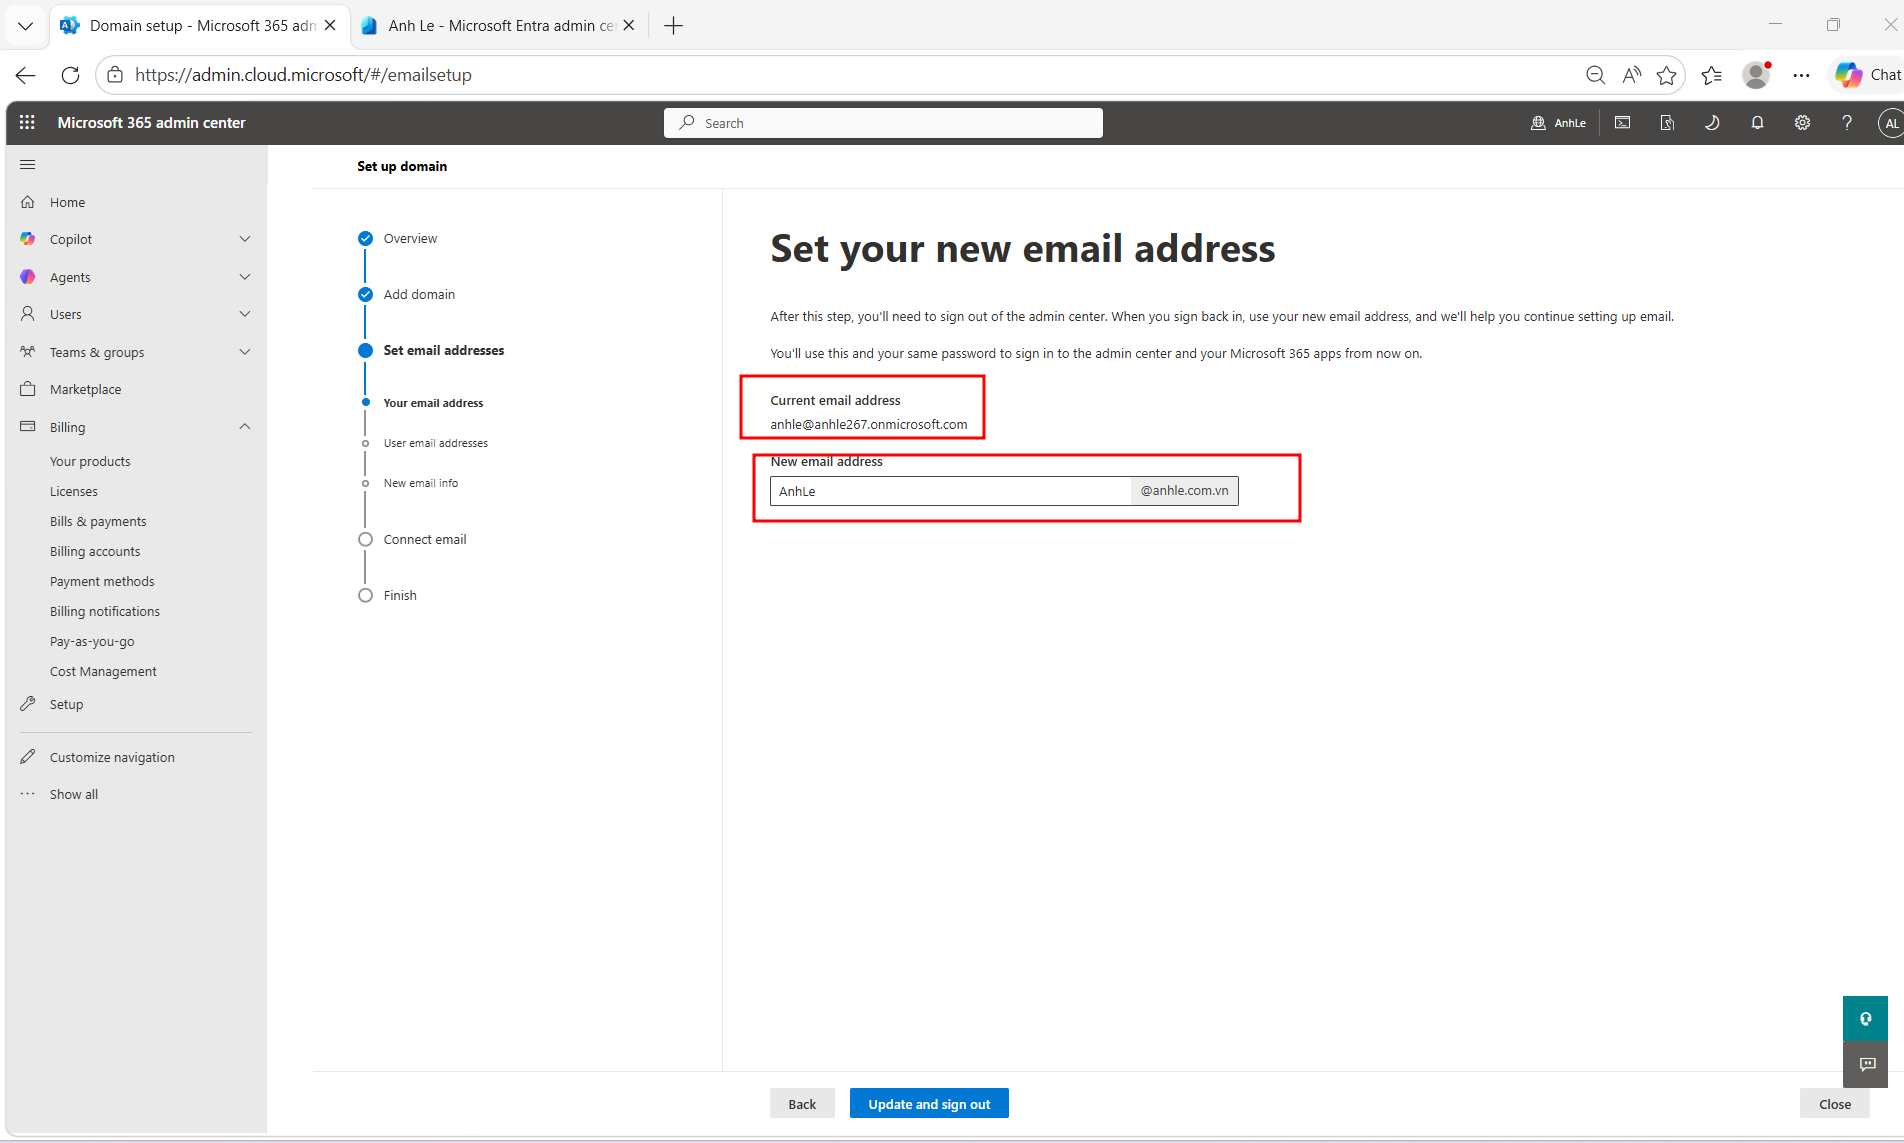Close the Domain setup browser tab
Image resolution: width=1904 pixels, height=1143 pixels.
[x=330, y=26]
